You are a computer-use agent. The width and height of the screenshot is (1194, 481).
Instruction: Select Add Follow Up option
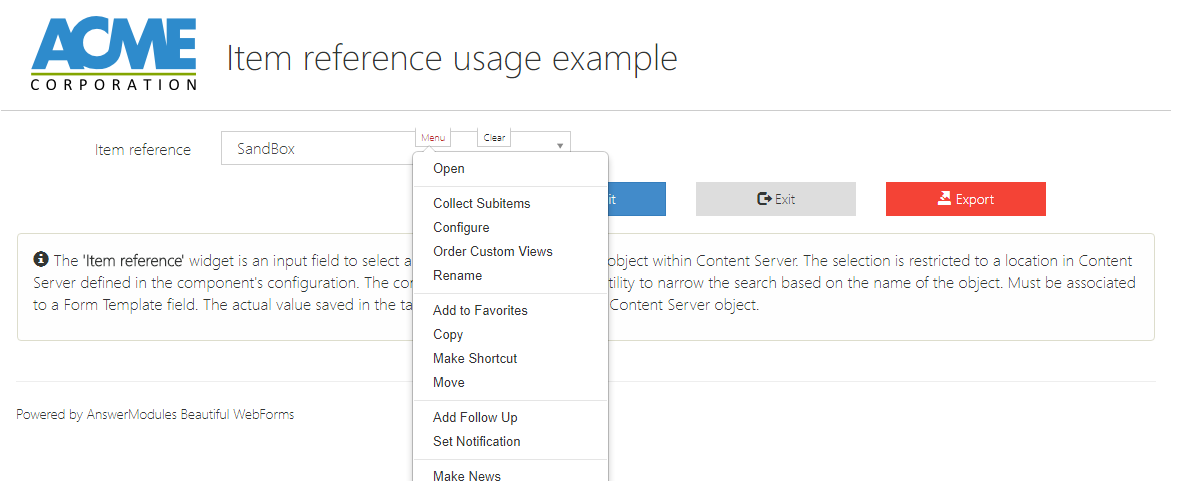click(x=475, y=417)
